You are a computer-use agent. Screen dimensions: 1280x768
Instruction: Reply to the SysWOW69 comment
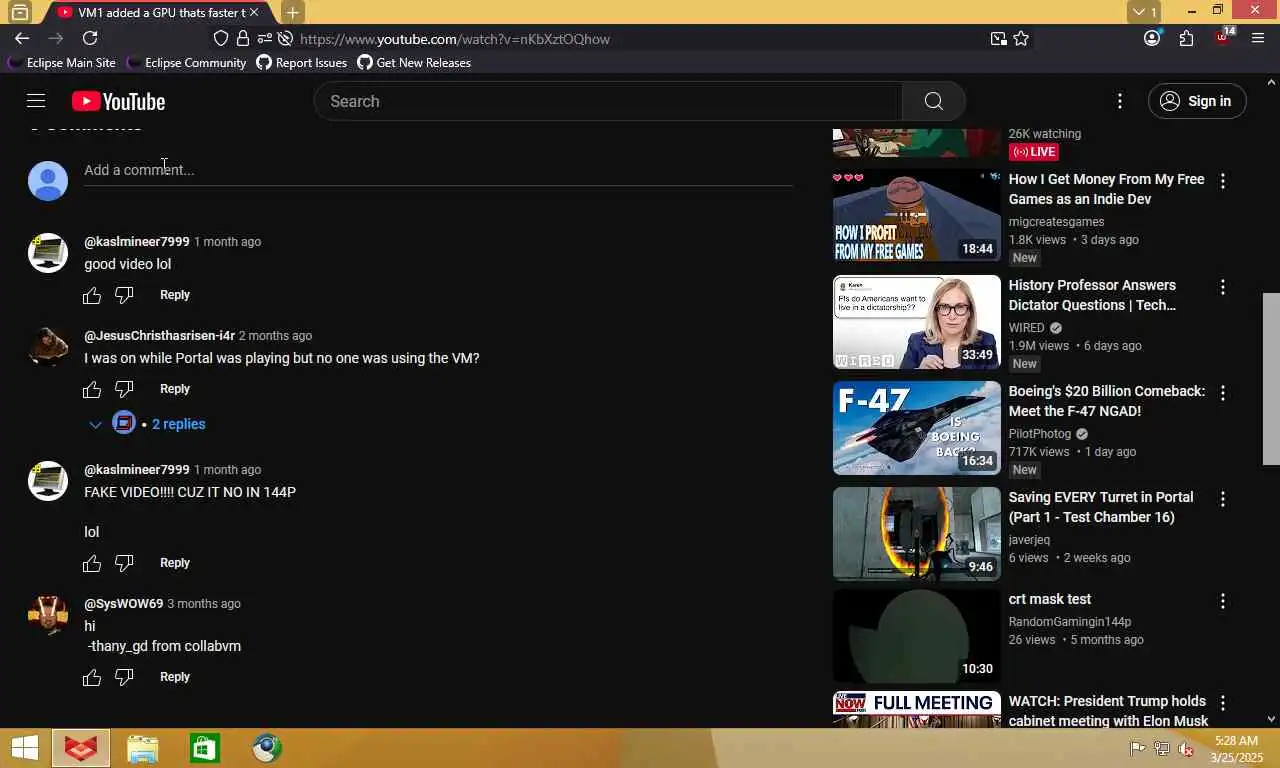pyautogui.click(x=175, y=677)
